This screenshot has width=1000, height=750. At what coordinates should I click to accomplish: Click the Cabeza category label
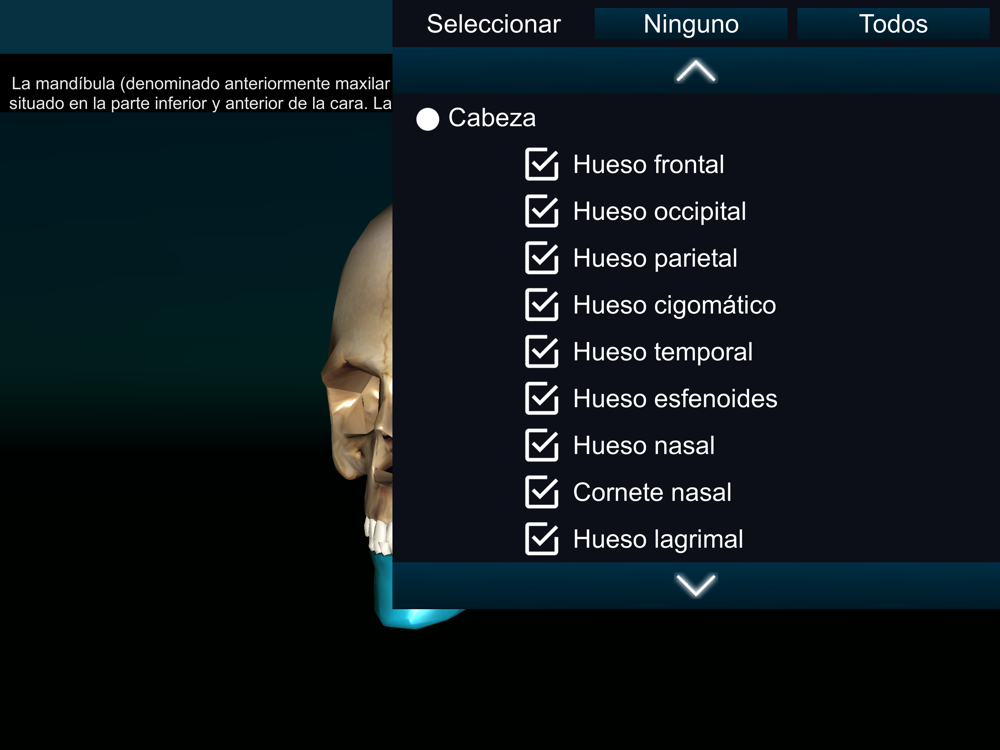point(492,118)
